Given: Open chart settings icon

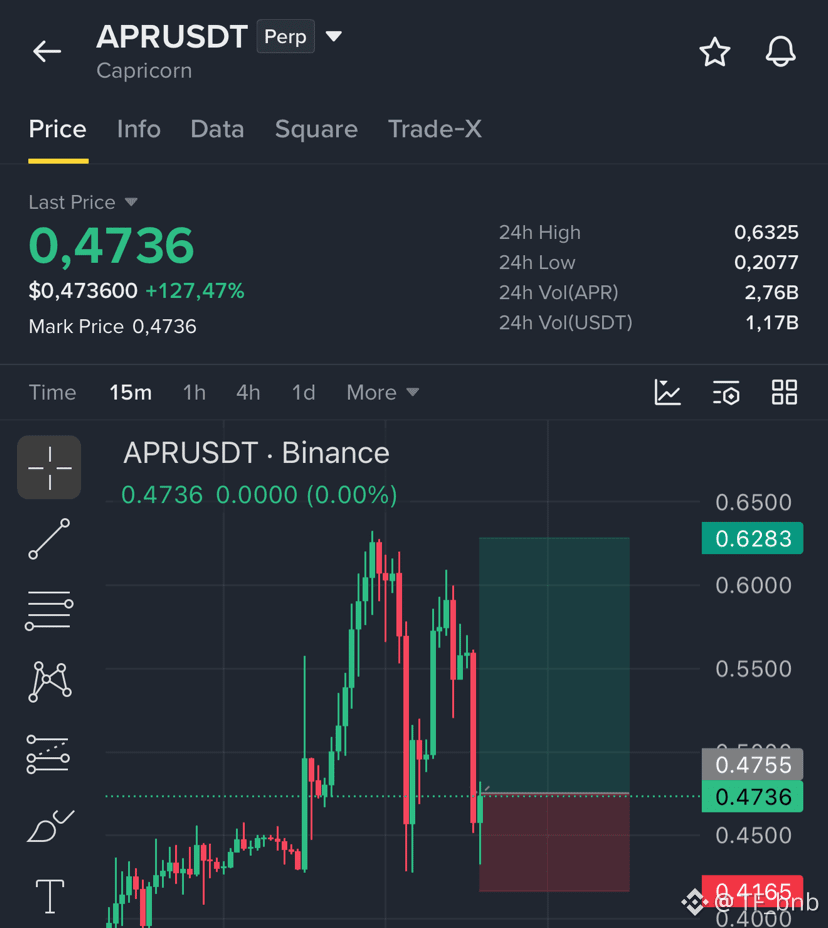Looking at the screenshot, I should point(726,392).
